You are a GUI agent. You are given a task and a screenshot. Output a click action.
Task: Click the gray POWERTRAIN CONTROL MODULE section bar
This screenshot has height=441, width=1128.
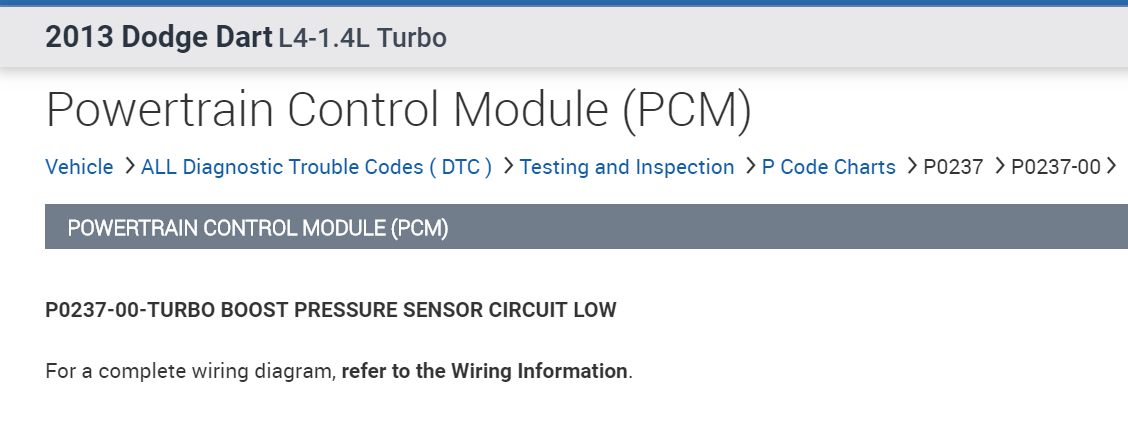[x=586, y=227]
